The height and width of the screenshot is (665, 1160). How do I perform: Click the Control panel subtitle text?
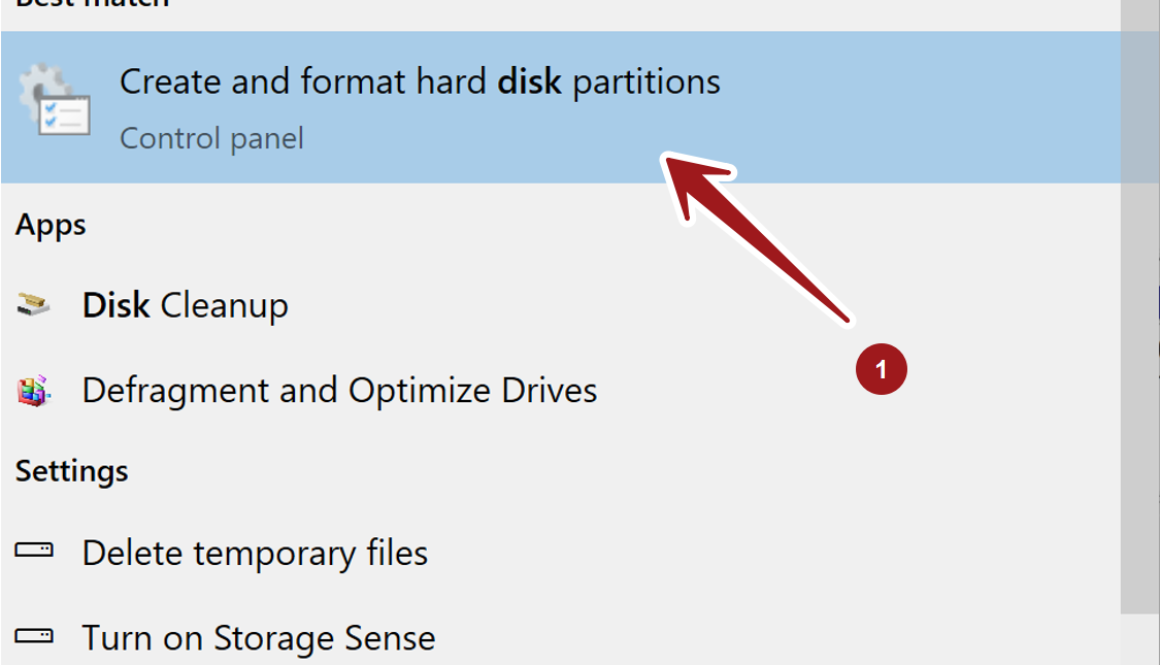click(x=211, y=138)
